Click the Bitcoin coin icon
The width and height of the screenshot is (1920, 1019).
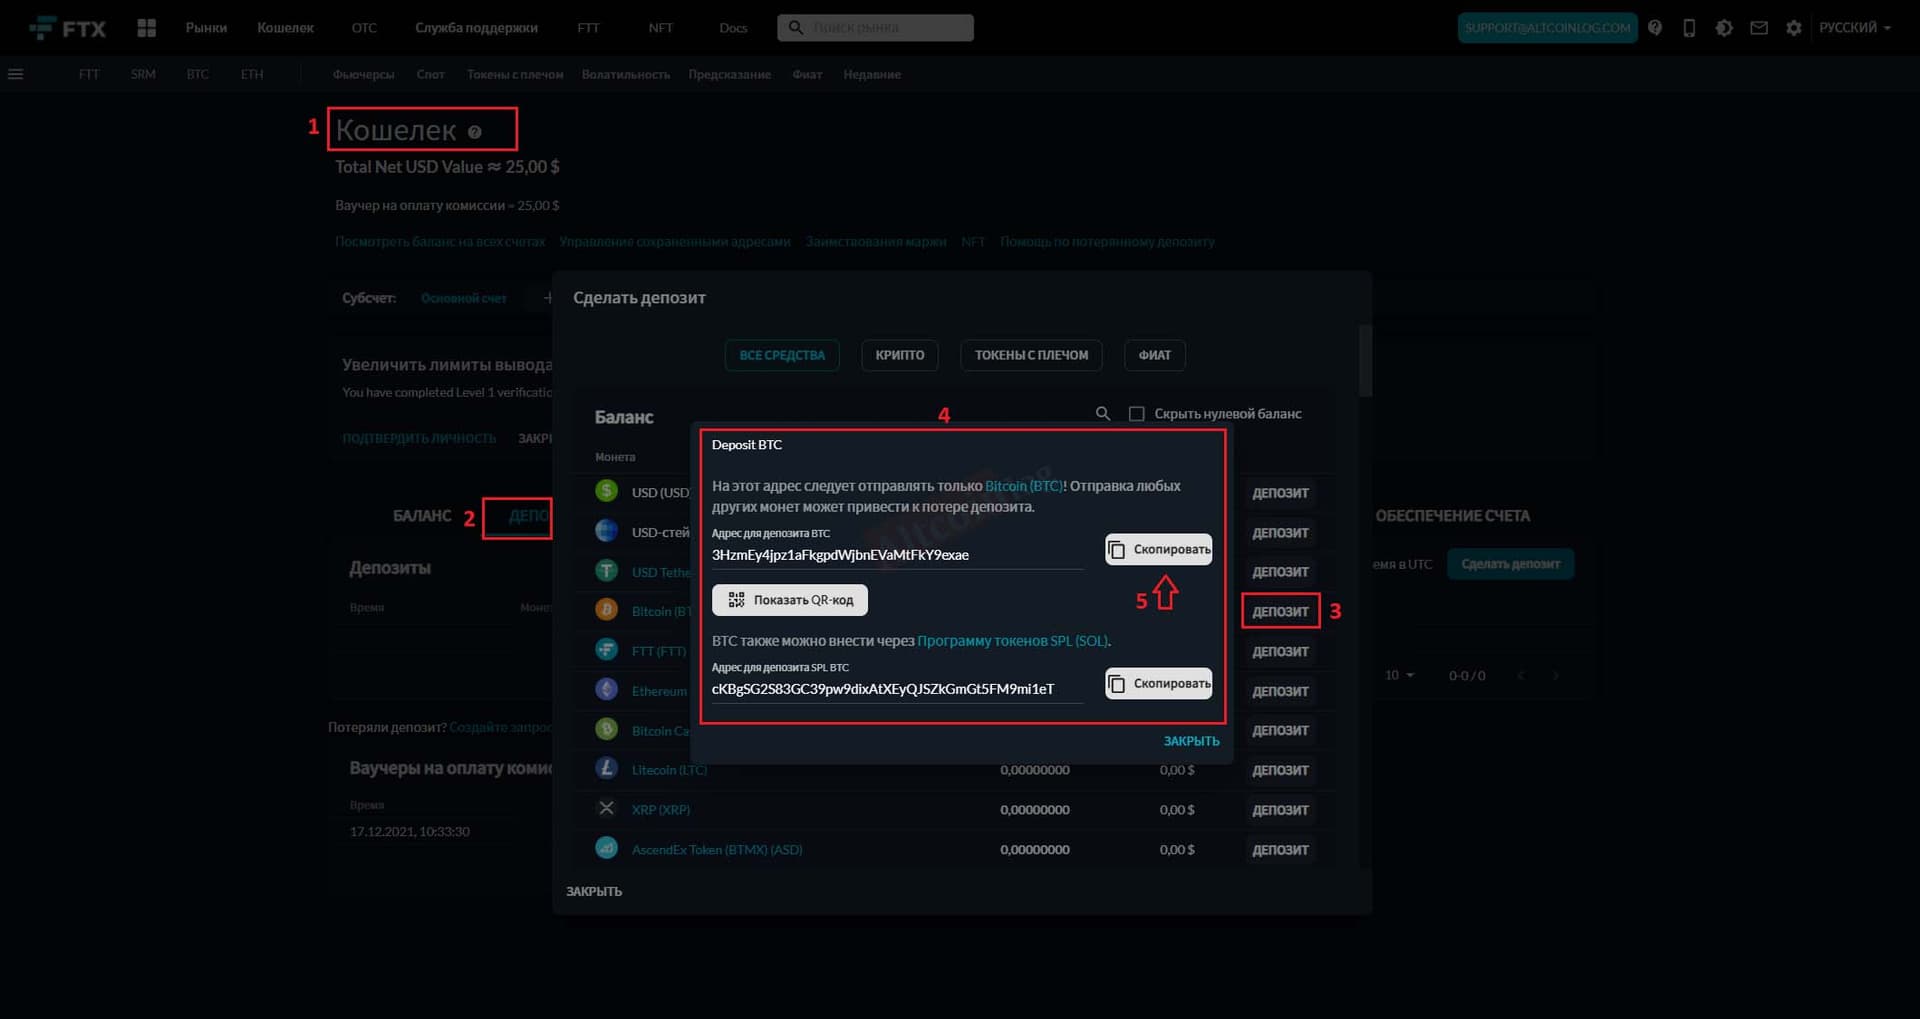pos(606,610)
